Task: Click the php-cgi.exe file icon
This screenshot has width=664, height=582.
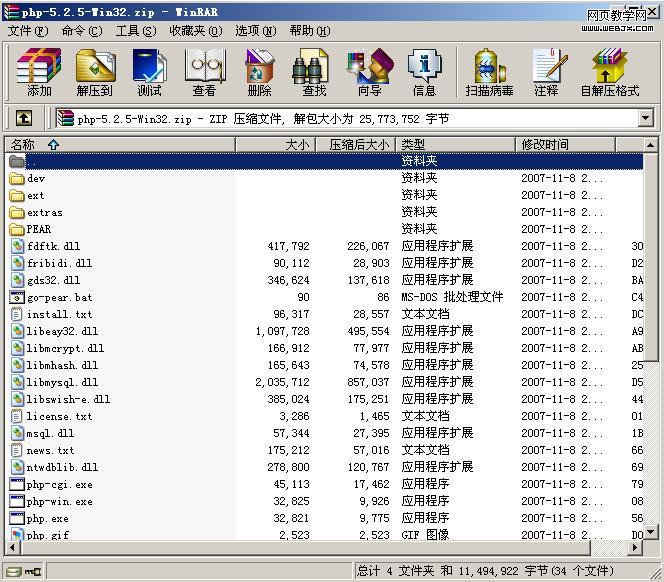Action: (17, 484)
